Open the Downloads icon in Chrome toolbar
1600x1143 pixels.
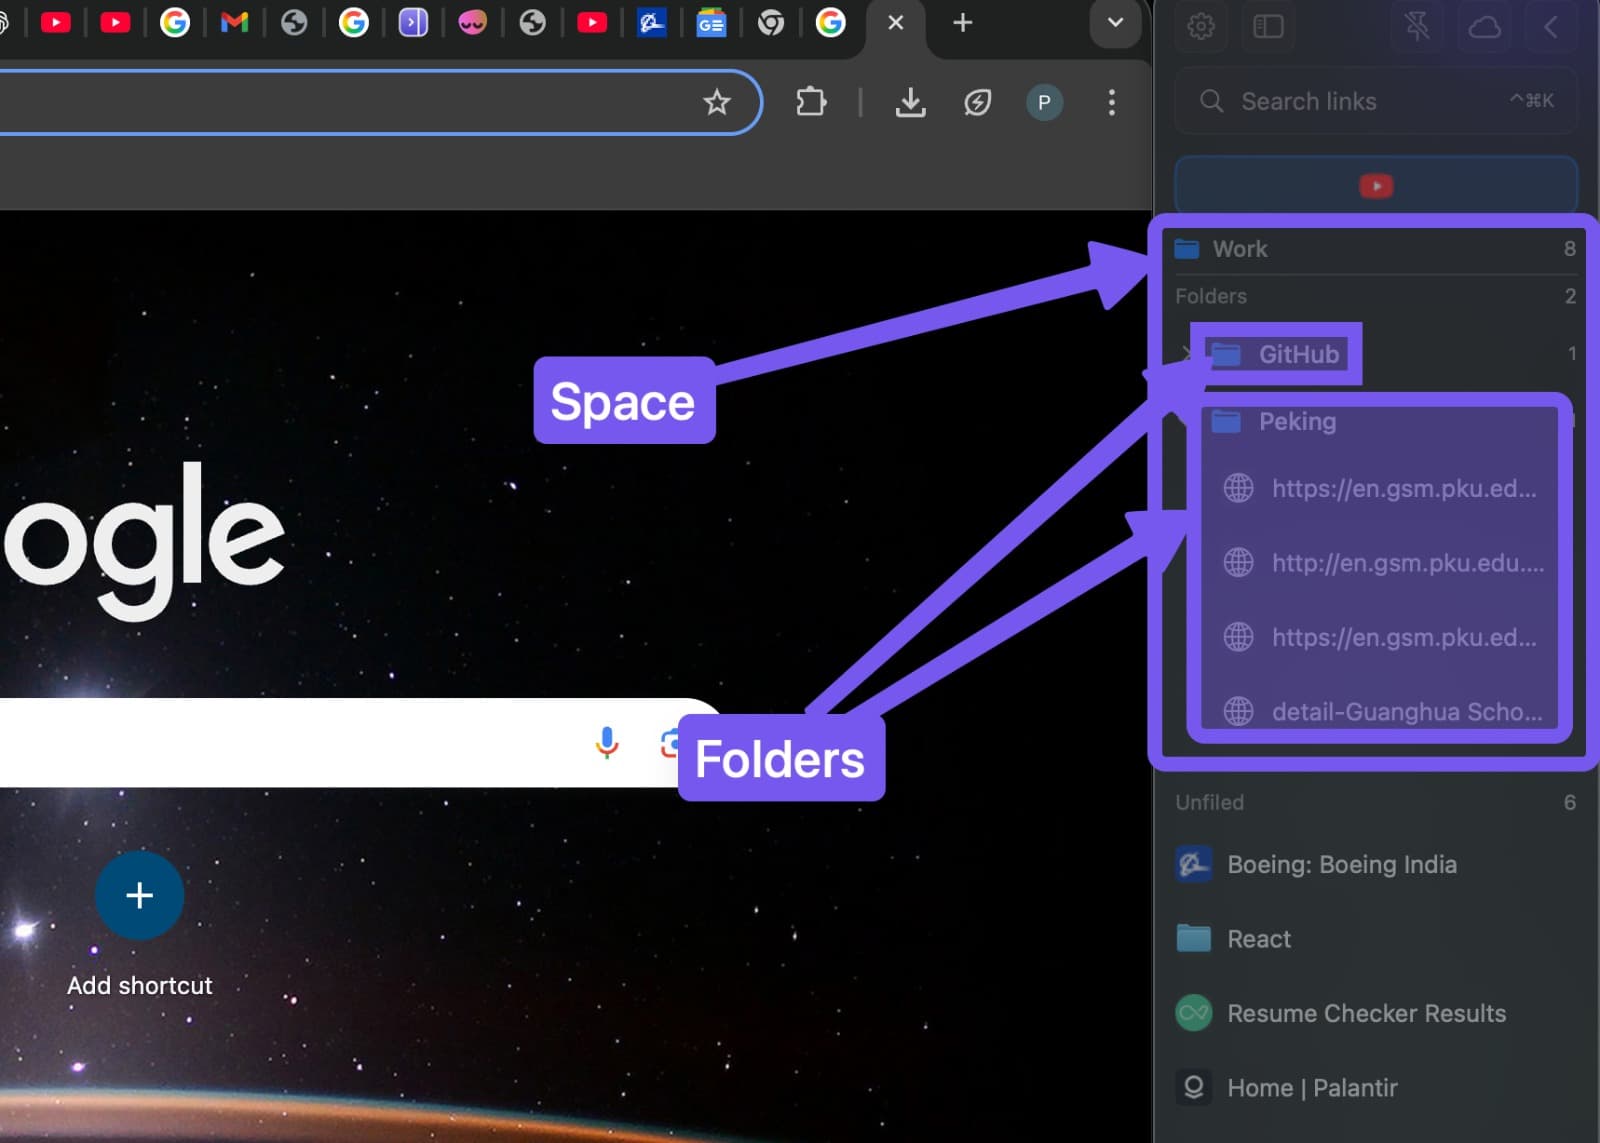[910, 101]
